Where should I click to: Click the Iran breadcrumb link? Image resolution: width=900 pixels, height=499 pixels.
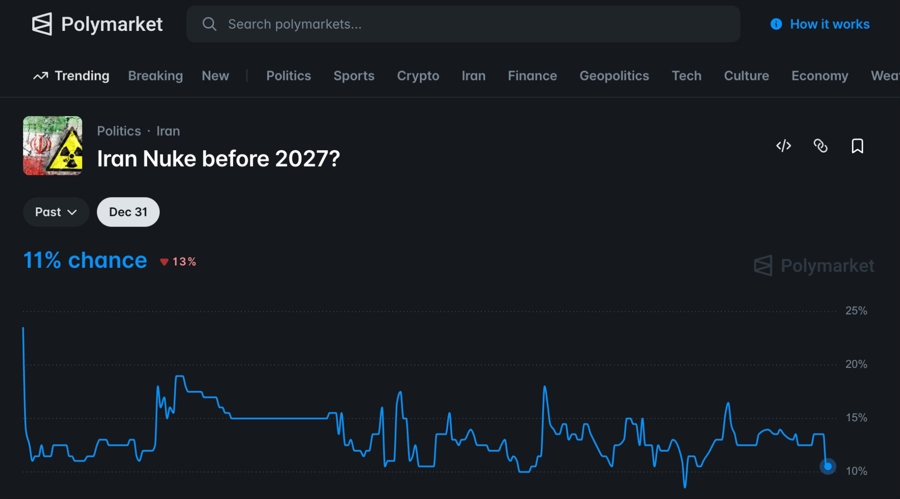[x=168, y=131]
